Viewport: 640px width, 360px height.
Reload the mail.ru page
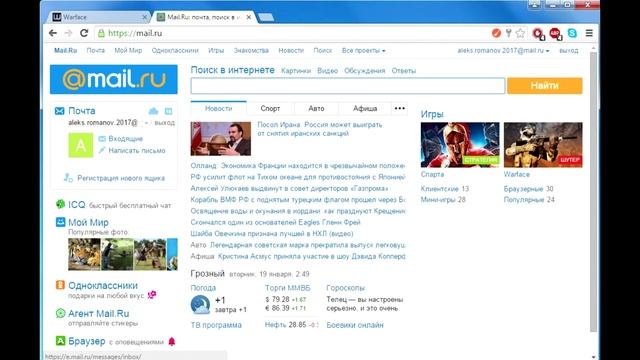84,33
